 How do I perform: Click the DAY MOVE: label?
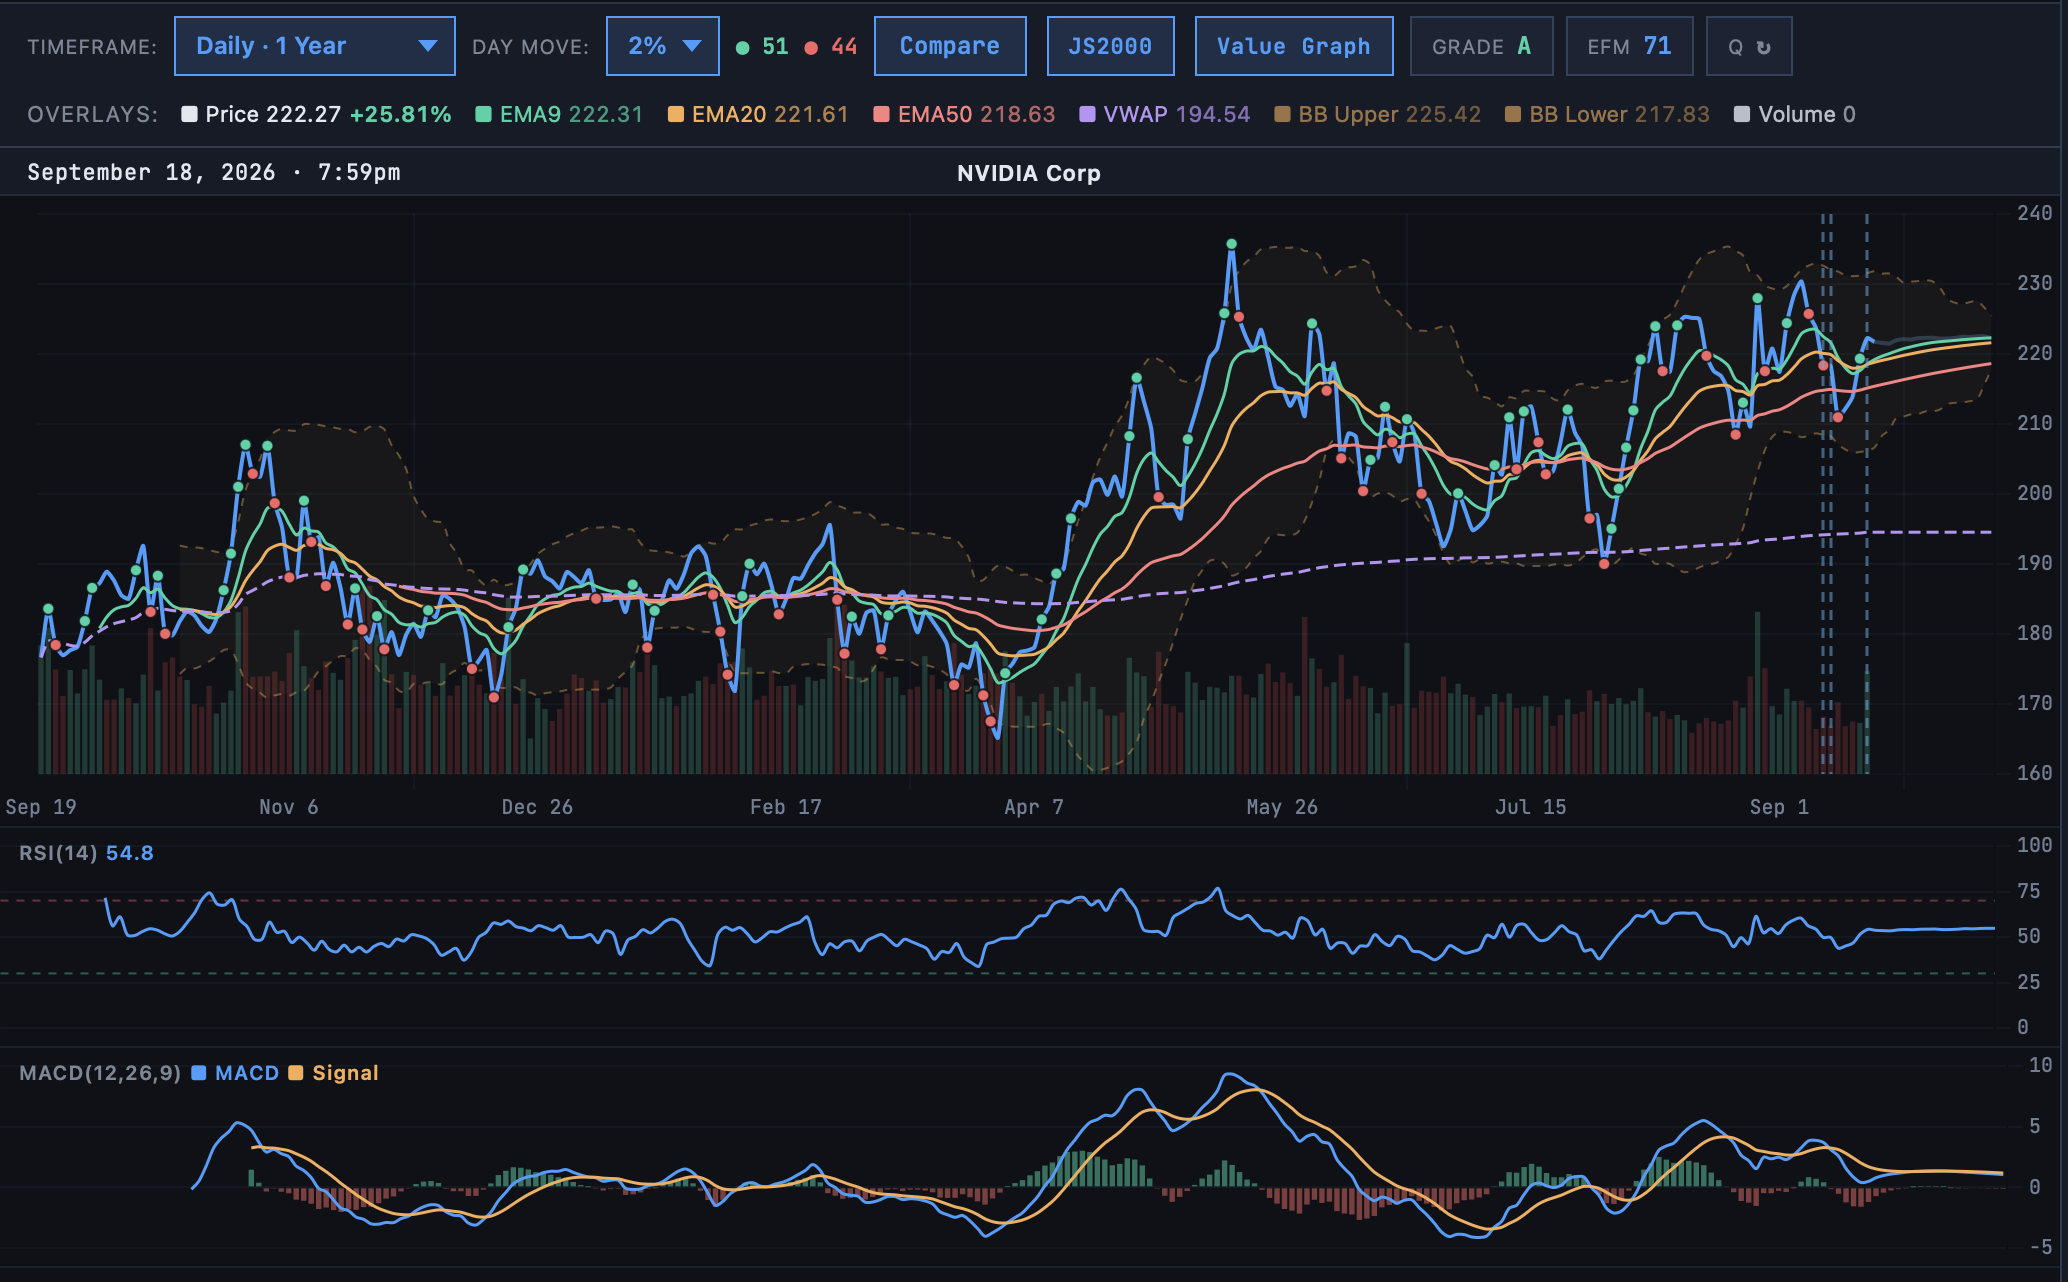pyautogui.click(x=530, y=47)
